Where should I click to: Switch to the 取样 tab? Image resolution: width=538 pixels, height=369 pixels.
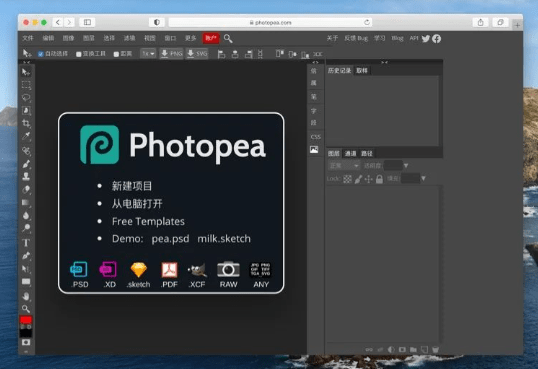pyautogui.click(x=362, y=71)
